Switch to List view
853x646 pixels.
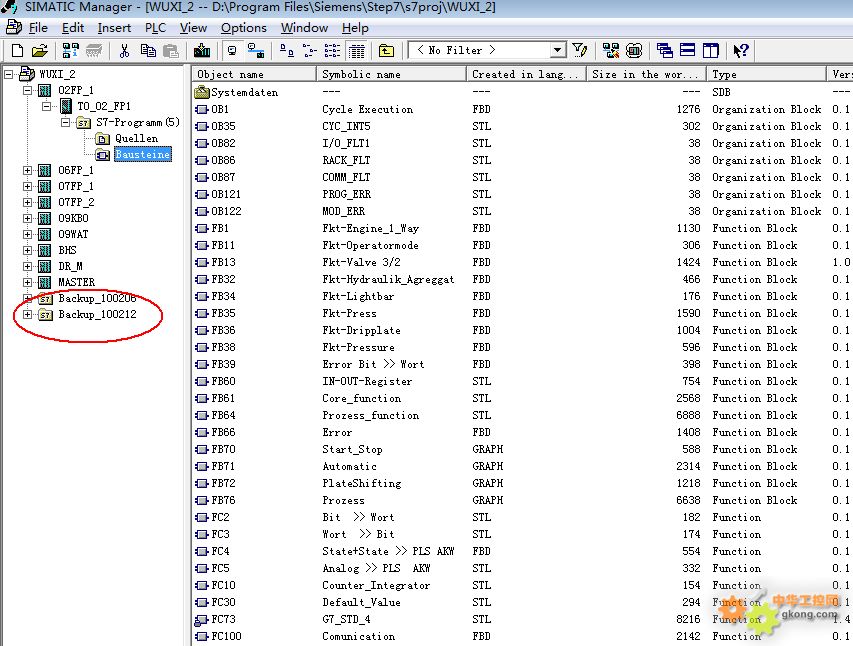(x=332, y=51)
